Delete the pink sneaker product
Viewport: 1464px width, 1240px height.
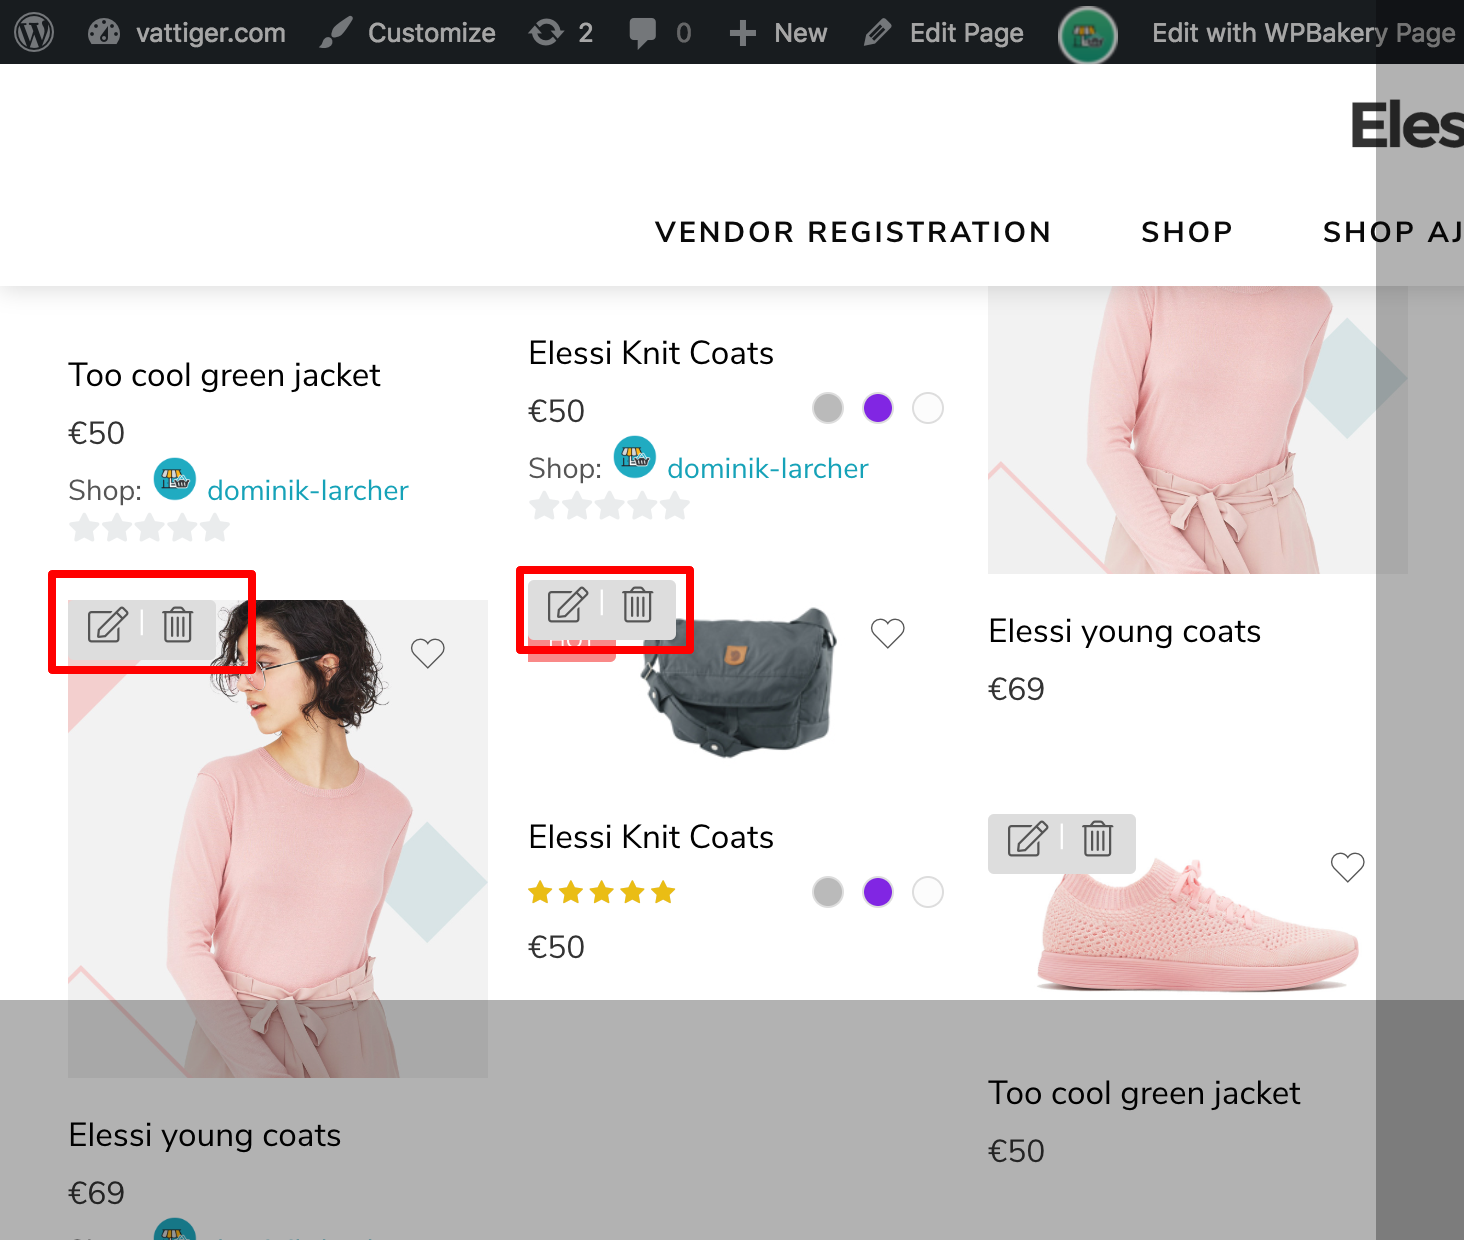coord(1097,839)
